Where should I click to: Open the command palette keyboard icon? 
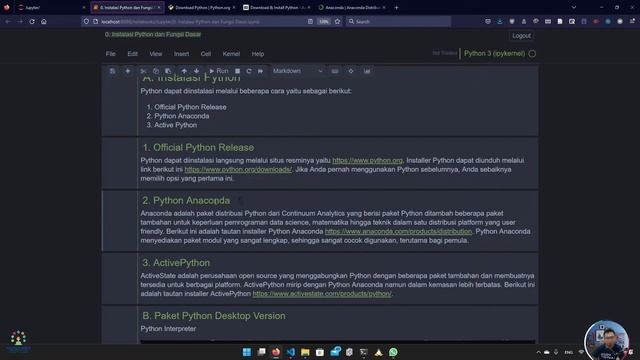335,71
